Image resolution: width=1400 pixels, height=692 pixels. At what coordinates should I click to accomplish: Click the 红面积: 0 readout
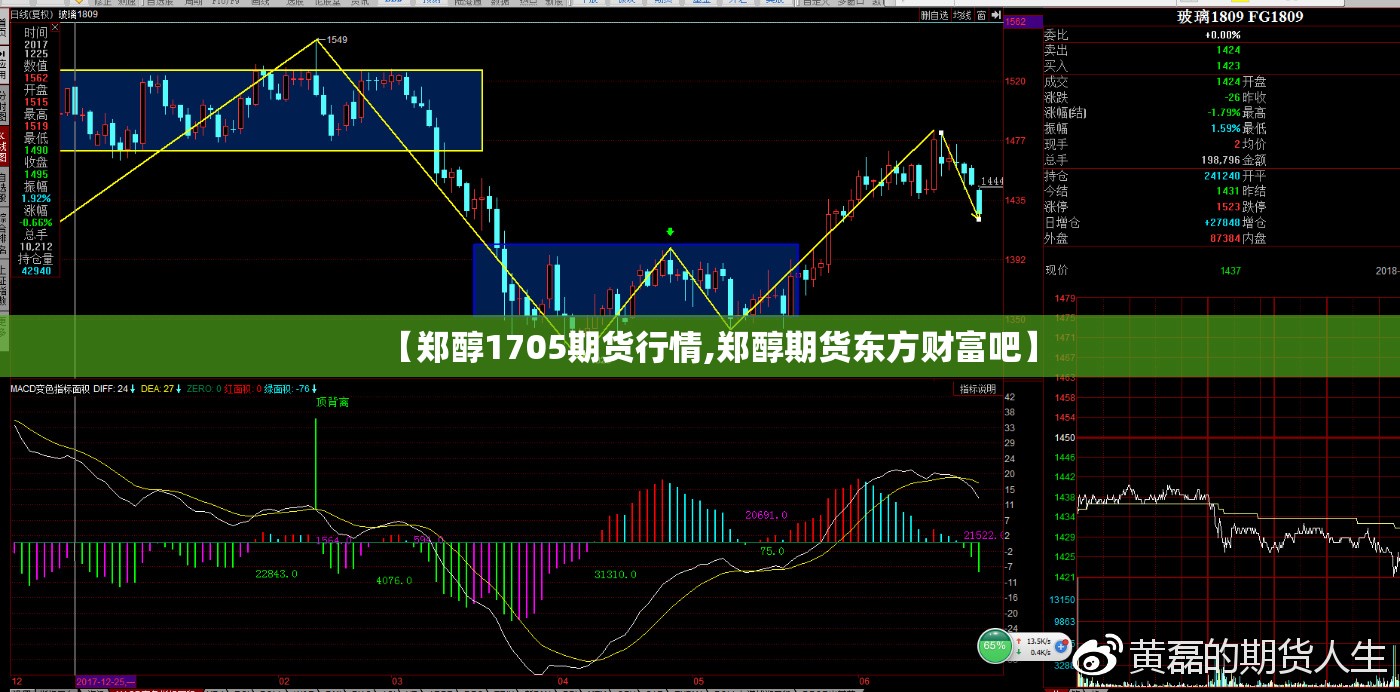point(243,388)
